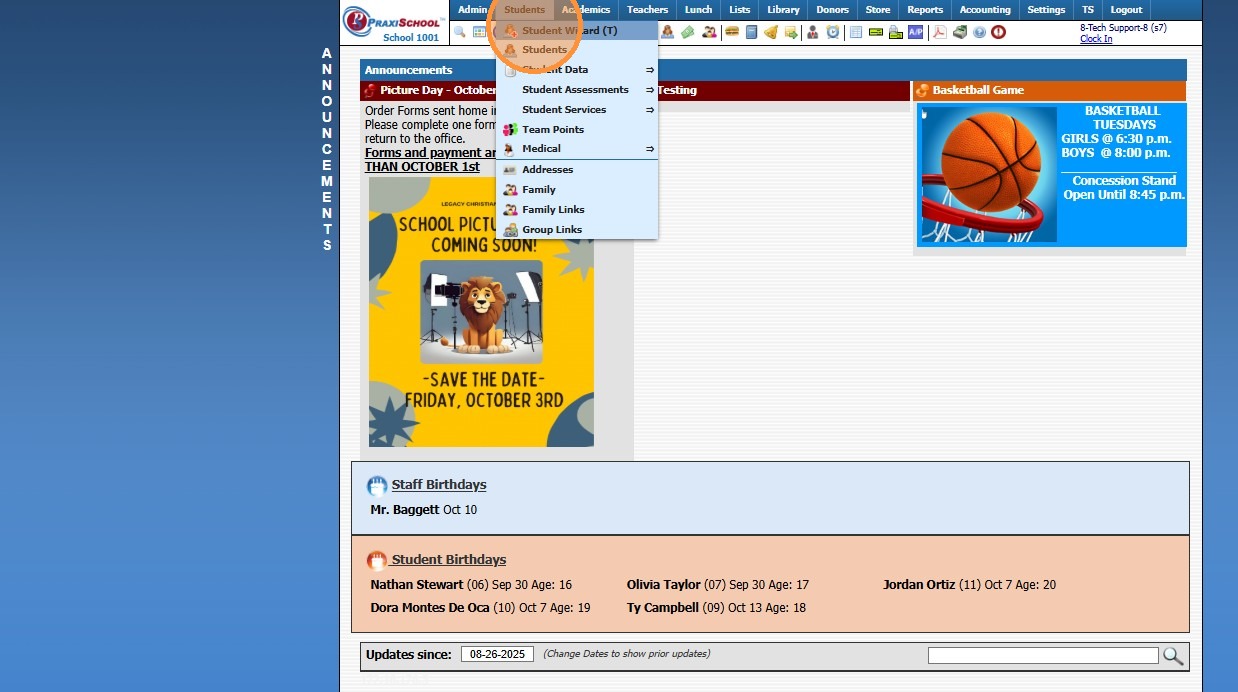Open the Staff Birthdays link
The width and height of the screenshot is (1238, 692).
tap(439, 484)
